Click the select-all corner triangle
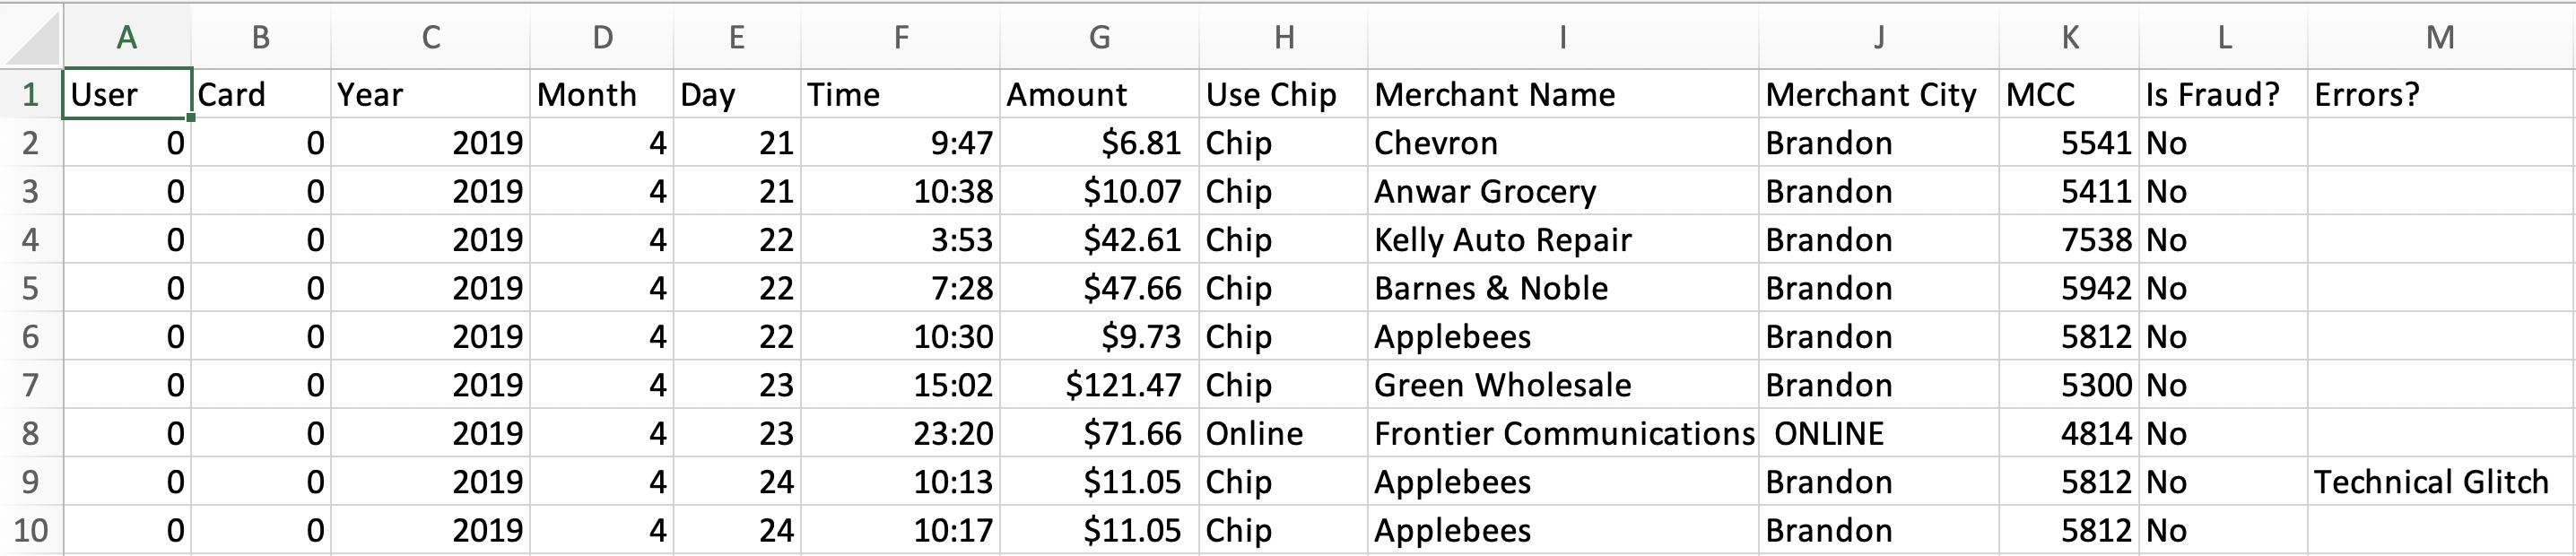Screen dimensions: 2576x556 31,36
